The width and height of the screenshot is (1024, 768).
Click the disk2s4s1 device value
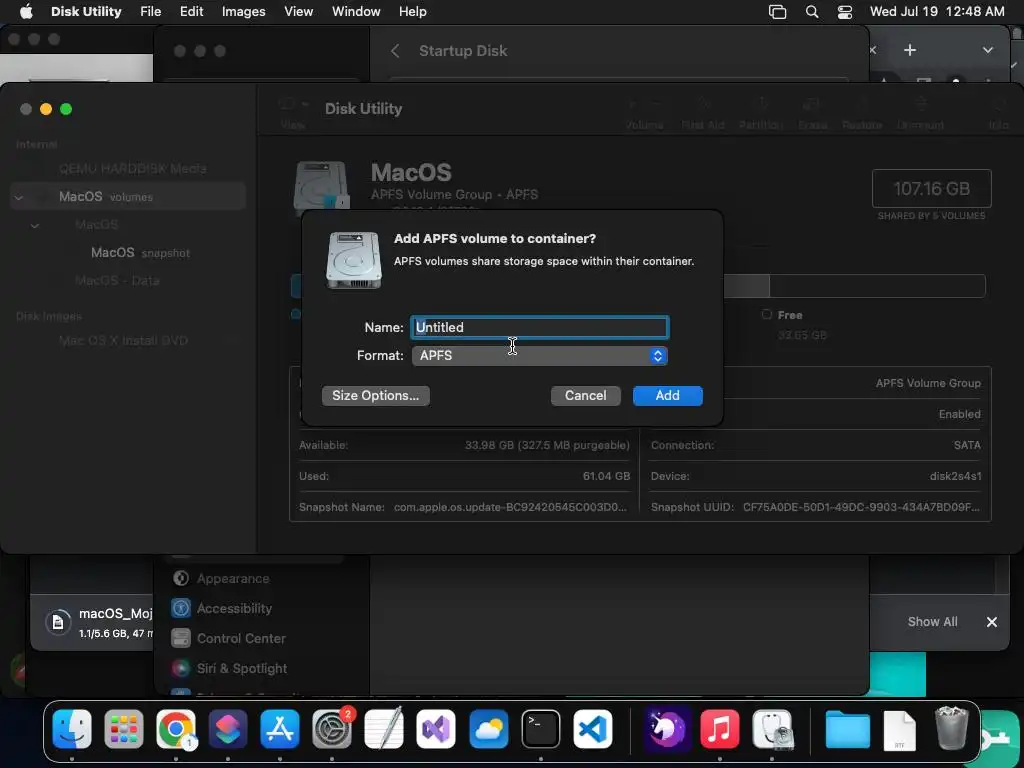tap(955, 476)
